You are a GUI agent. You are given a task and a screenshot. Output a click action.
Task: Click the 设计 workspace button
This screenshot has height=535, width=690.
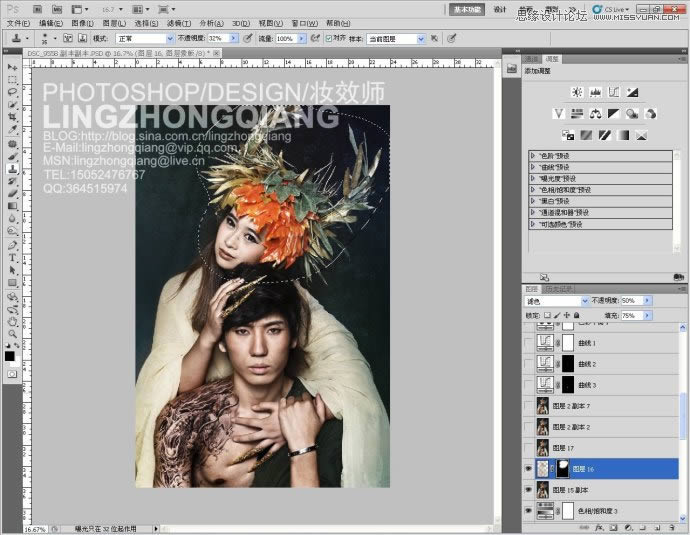[x=499, y=10]
